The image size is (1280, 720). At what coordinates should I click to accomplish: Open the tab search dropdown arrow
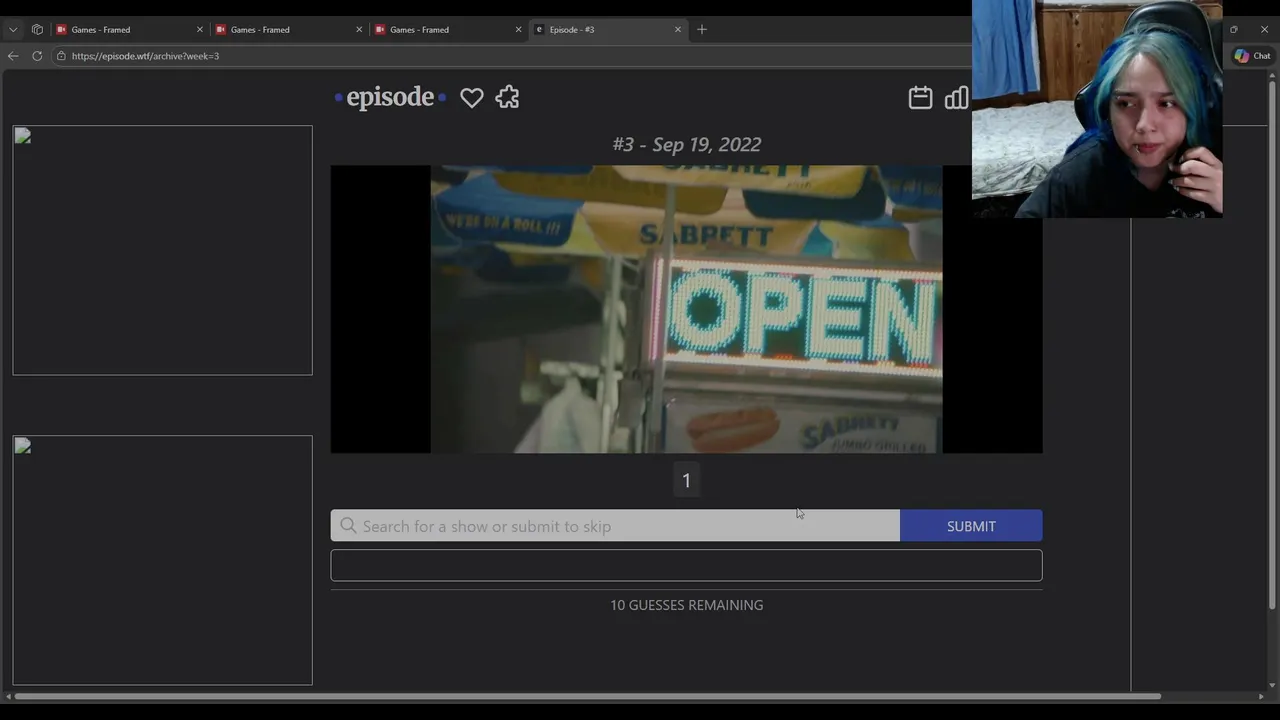click(13, 30)
